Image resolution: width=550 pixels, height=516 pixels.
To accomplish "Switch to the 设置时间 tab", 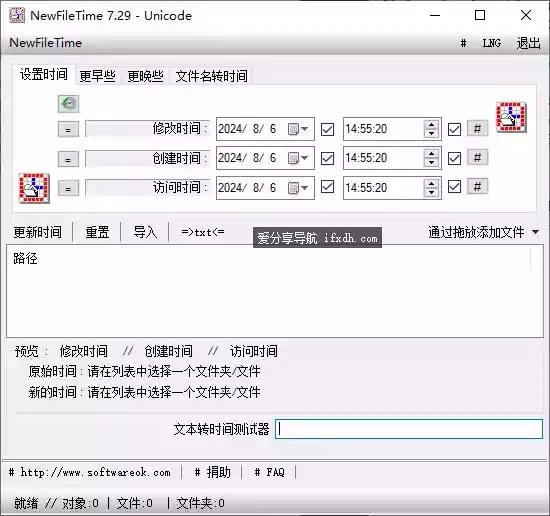I will click(x=44, y=74).
